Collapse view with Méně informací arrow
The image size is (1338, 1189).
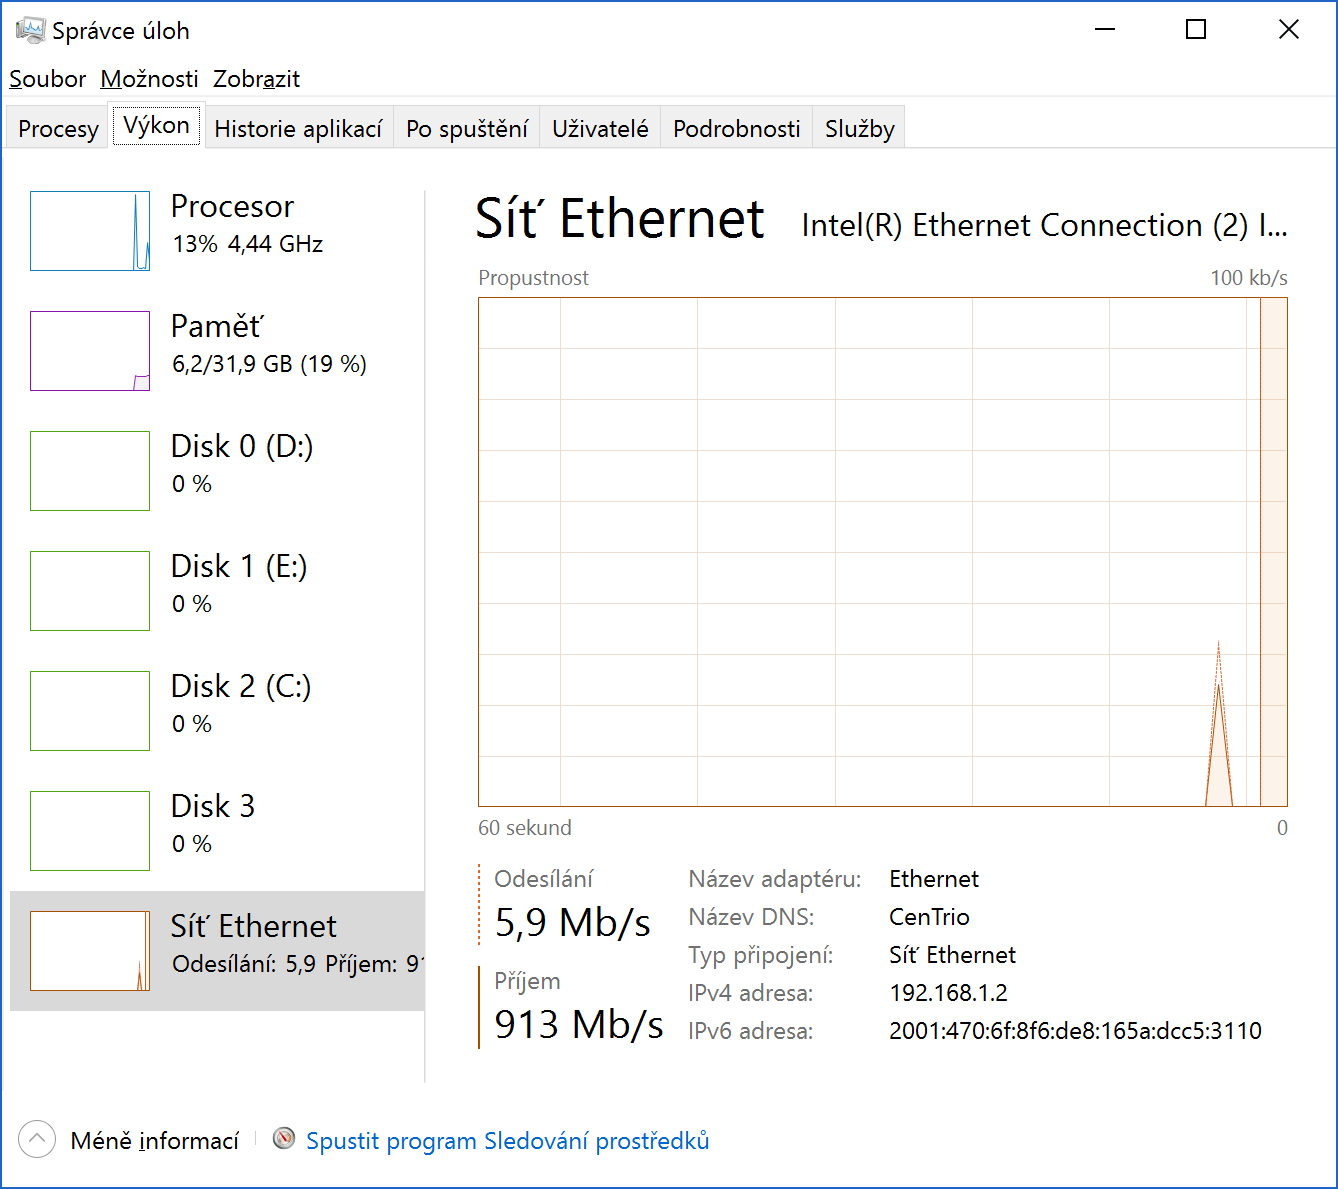click(37, 1139)
